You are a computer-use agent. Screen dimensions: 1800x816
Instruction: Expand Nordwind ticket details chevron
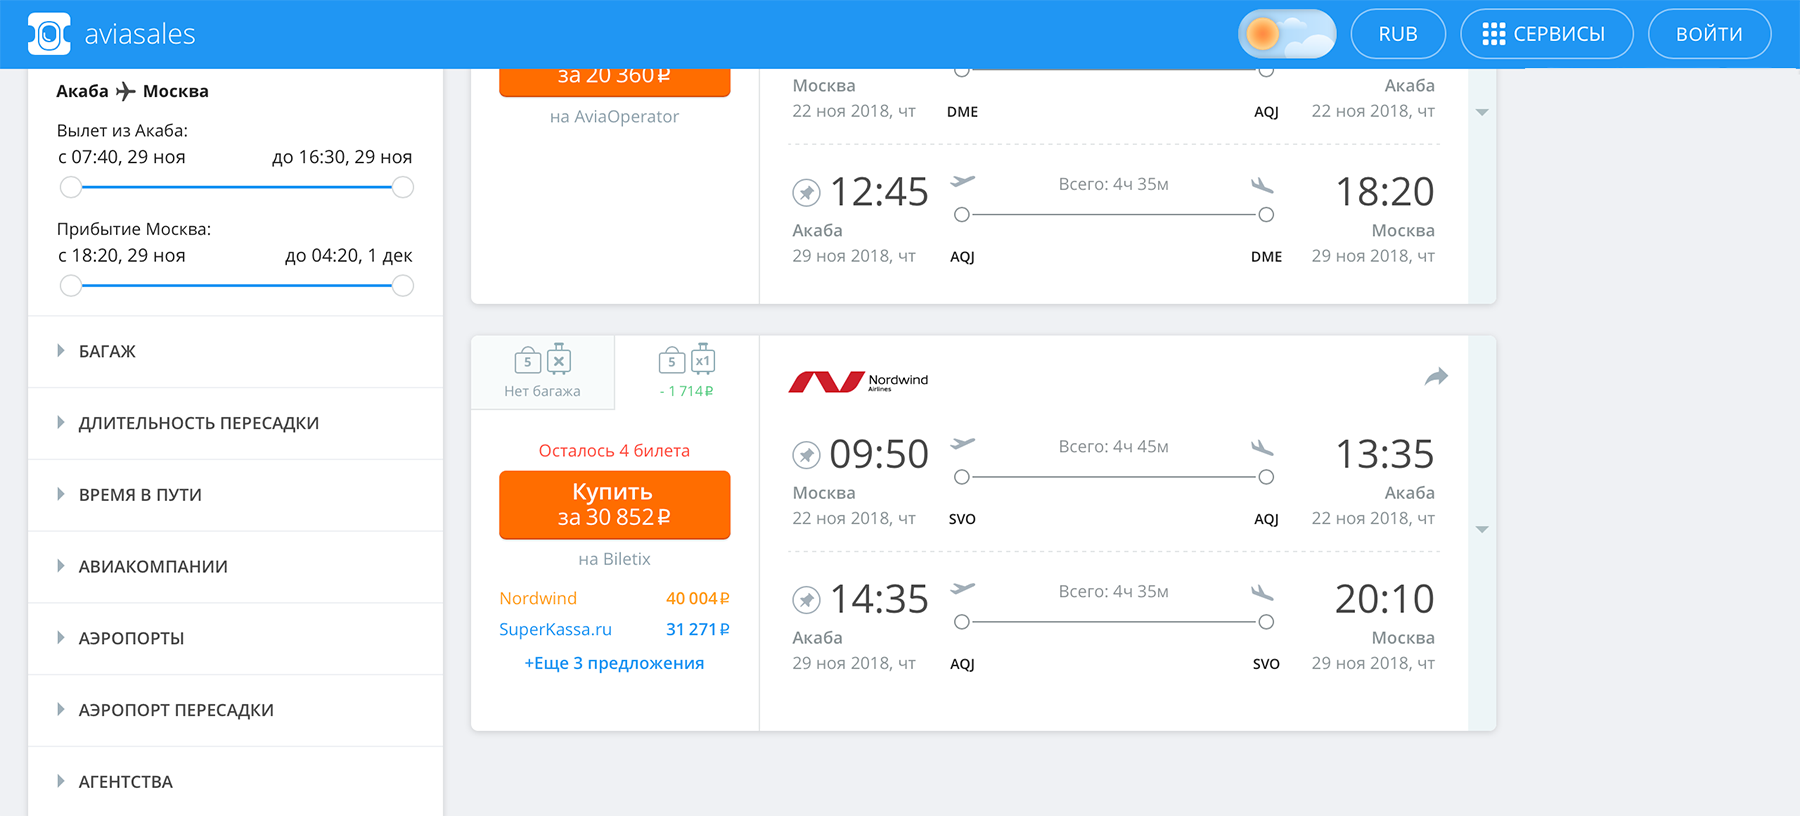coord(1482,530)
